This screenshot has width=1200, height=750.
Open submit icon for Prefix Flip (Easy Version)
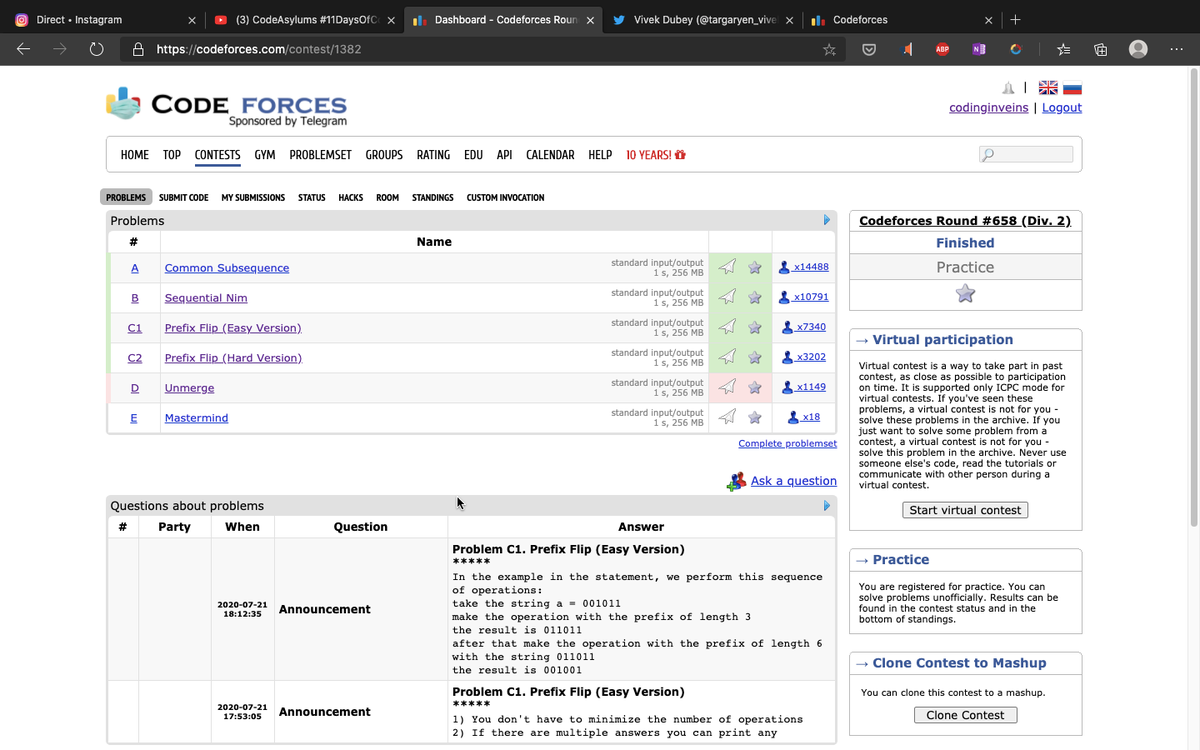728,327
